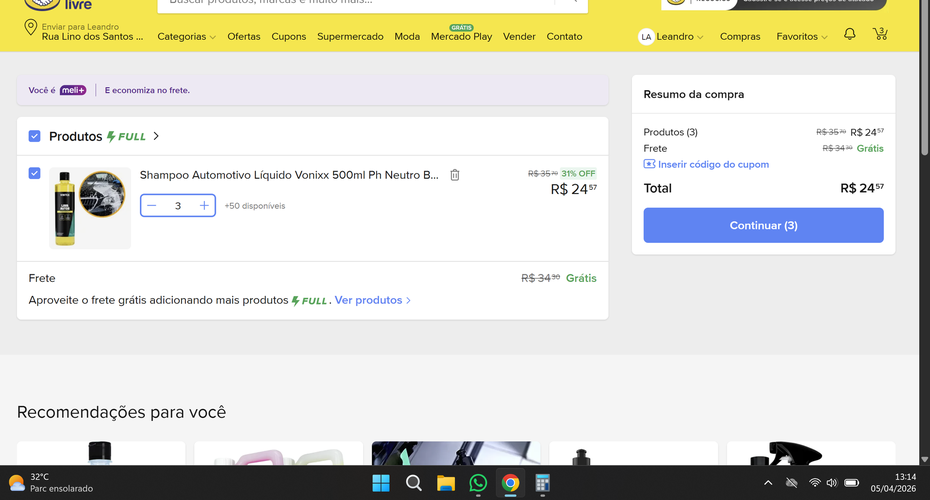Click the Continuar (3) button
The width and height of the screenshot is (930, 500).
coord(763,225)
